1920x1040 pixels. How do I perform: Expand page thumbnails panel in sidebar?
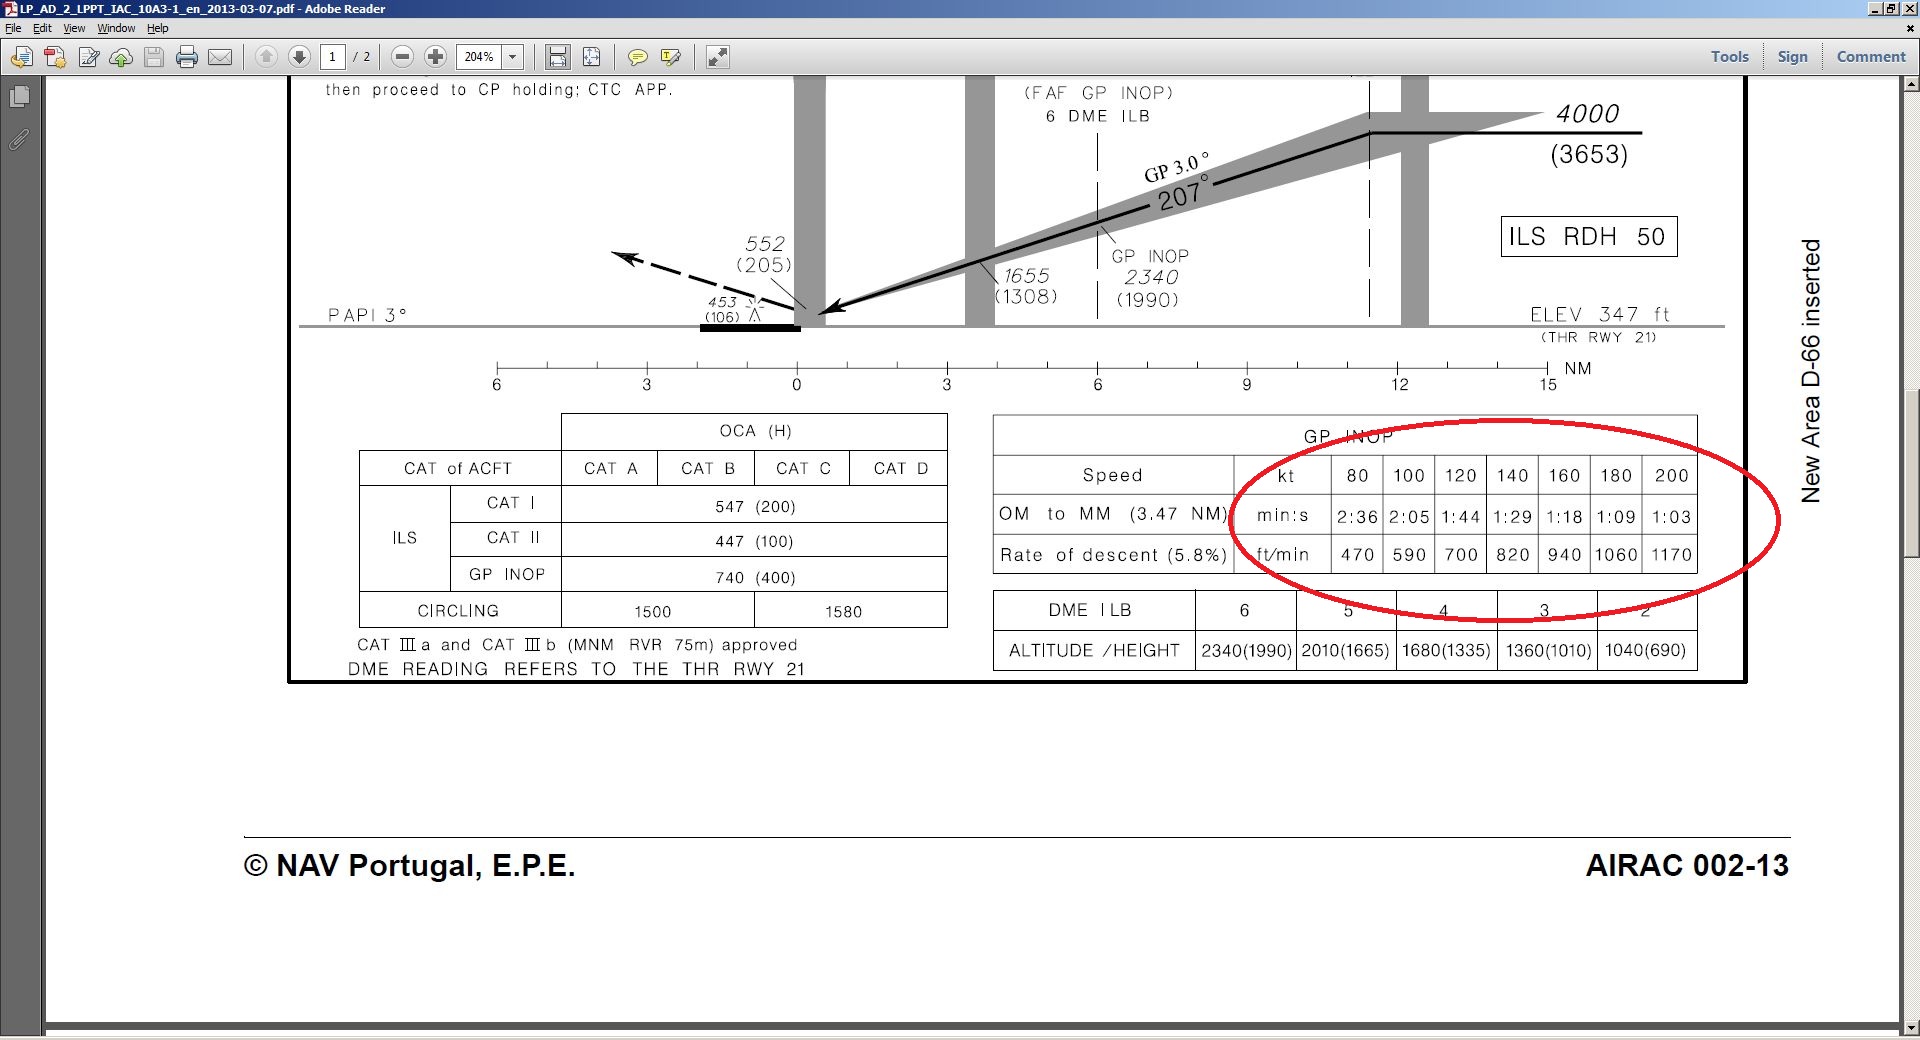click(19, 96)
